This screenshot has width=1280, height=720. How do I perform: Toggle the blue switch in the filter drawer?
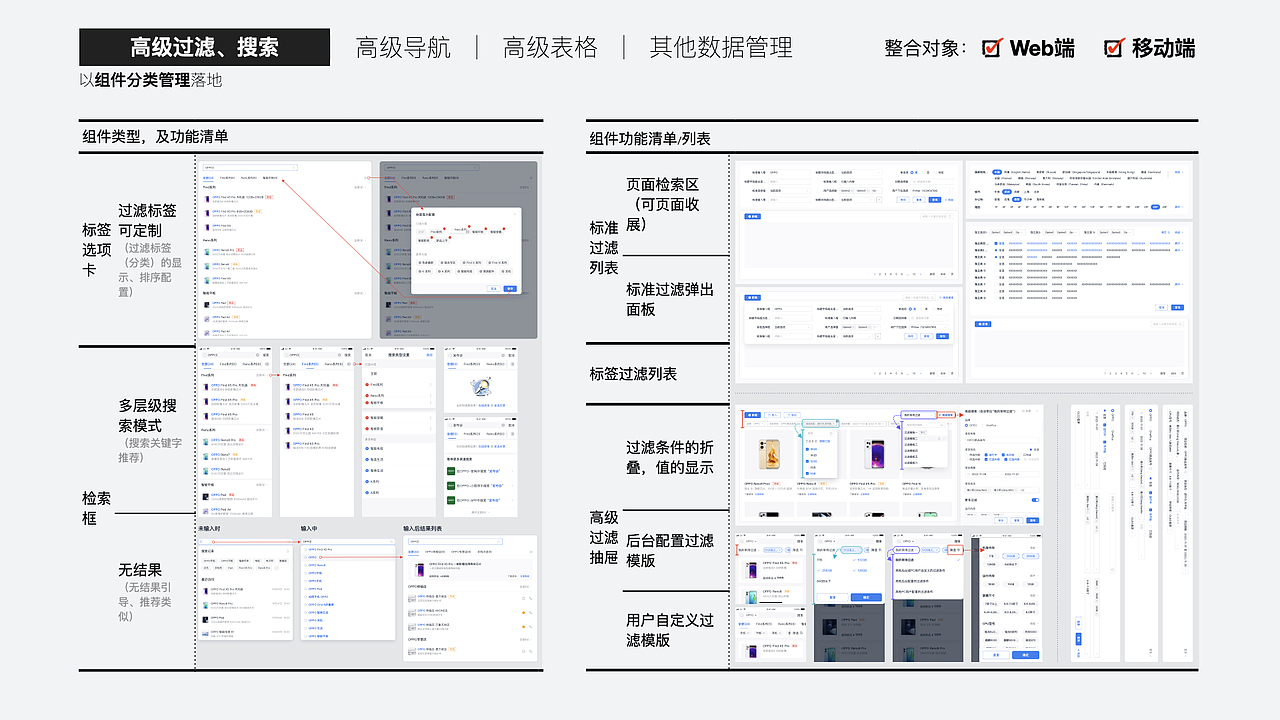[x=1035, y=499]
